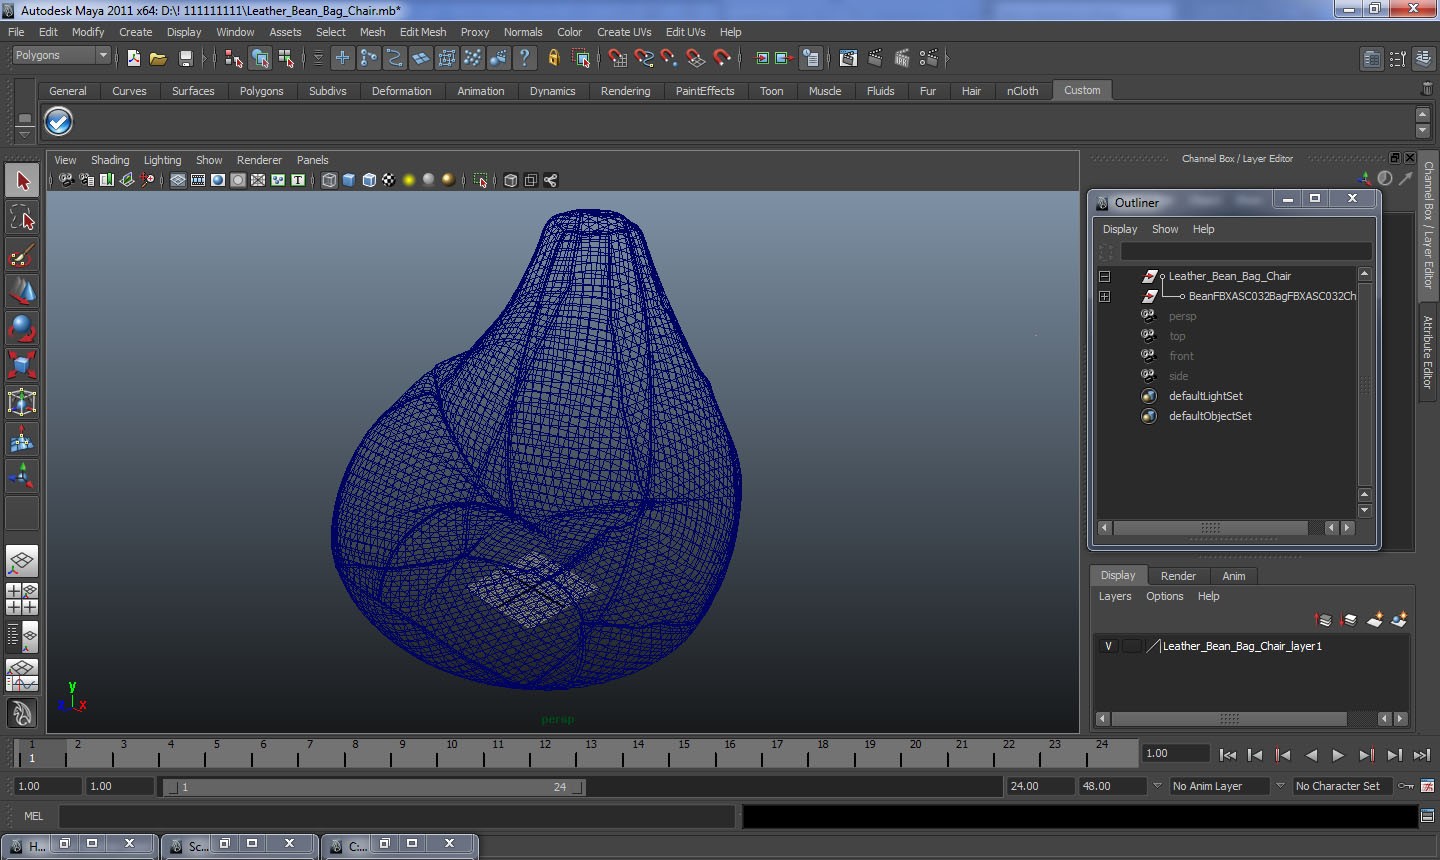Click the Save Scene disk icon
Screen dimensions: 1440x860
[185, 58]
